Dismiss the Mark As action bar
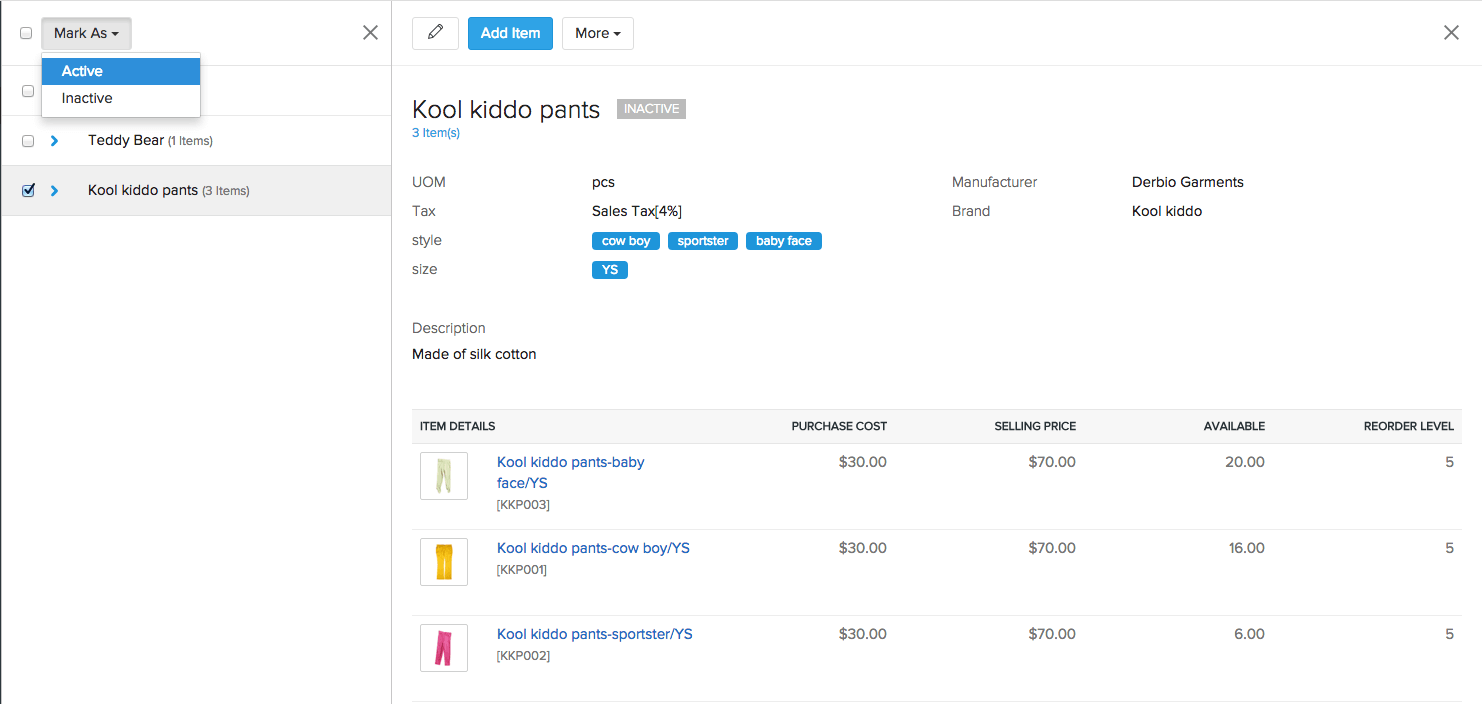Viewport: 1482px width, 704px height. [x=370, y=32]
